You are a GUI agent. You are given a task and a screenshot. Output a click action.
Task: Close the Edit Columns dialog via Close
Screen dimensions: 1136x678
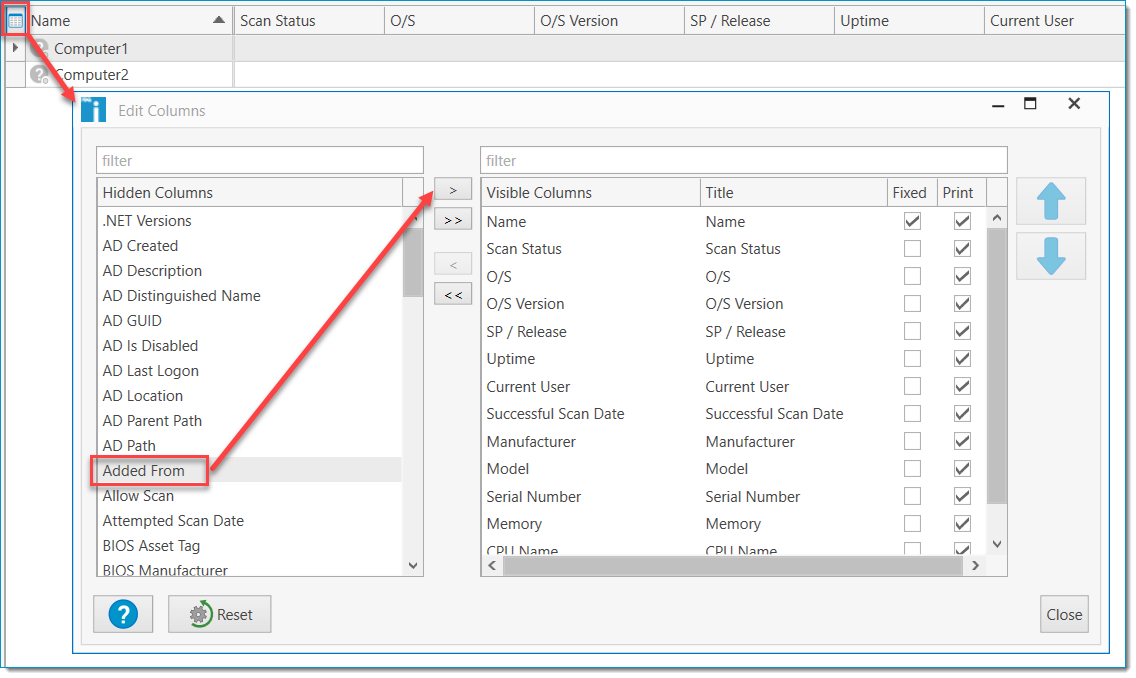click(x=1064, y=614)
